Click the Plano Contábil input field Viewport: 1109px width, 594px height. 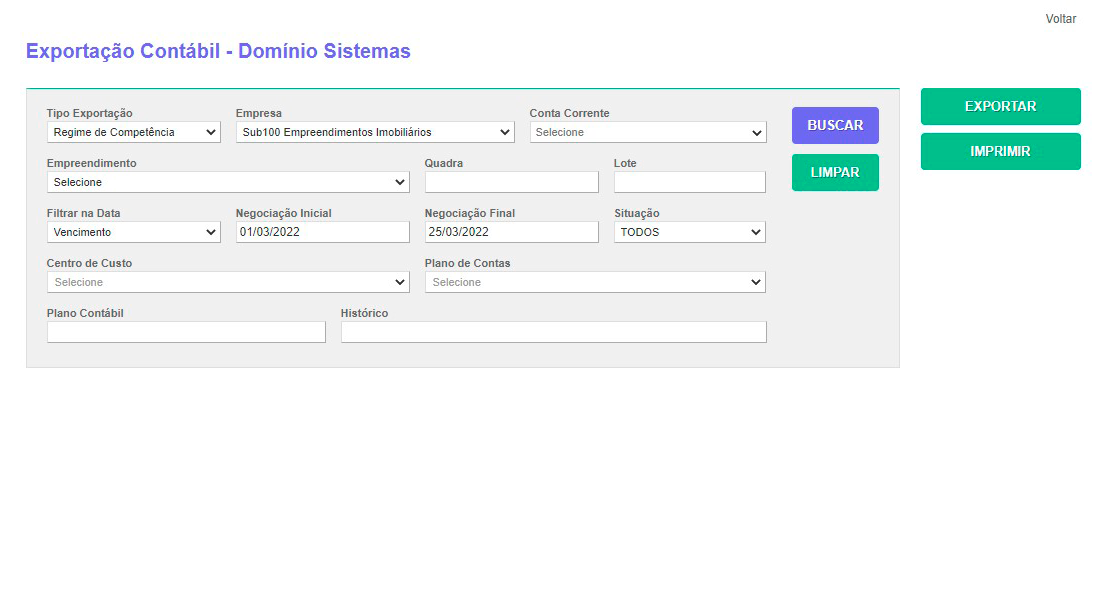pos(186,332)
